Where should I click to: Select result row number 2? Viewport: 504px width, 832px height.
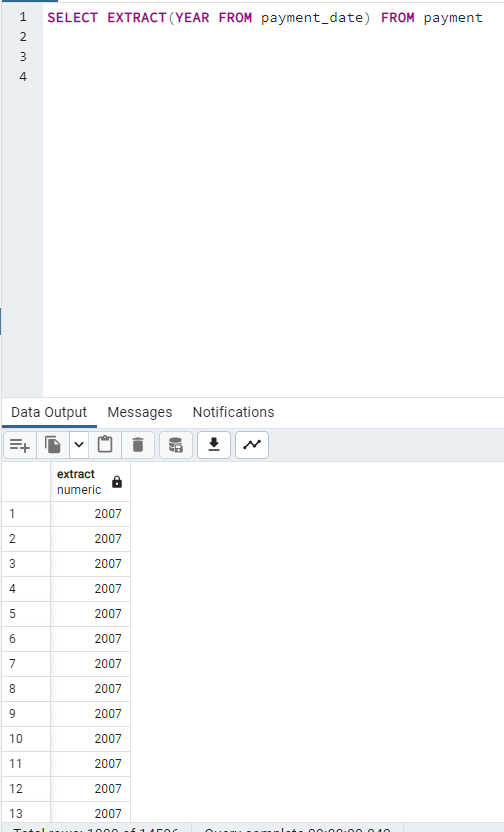pyautogui.click(x=26, y=539)
